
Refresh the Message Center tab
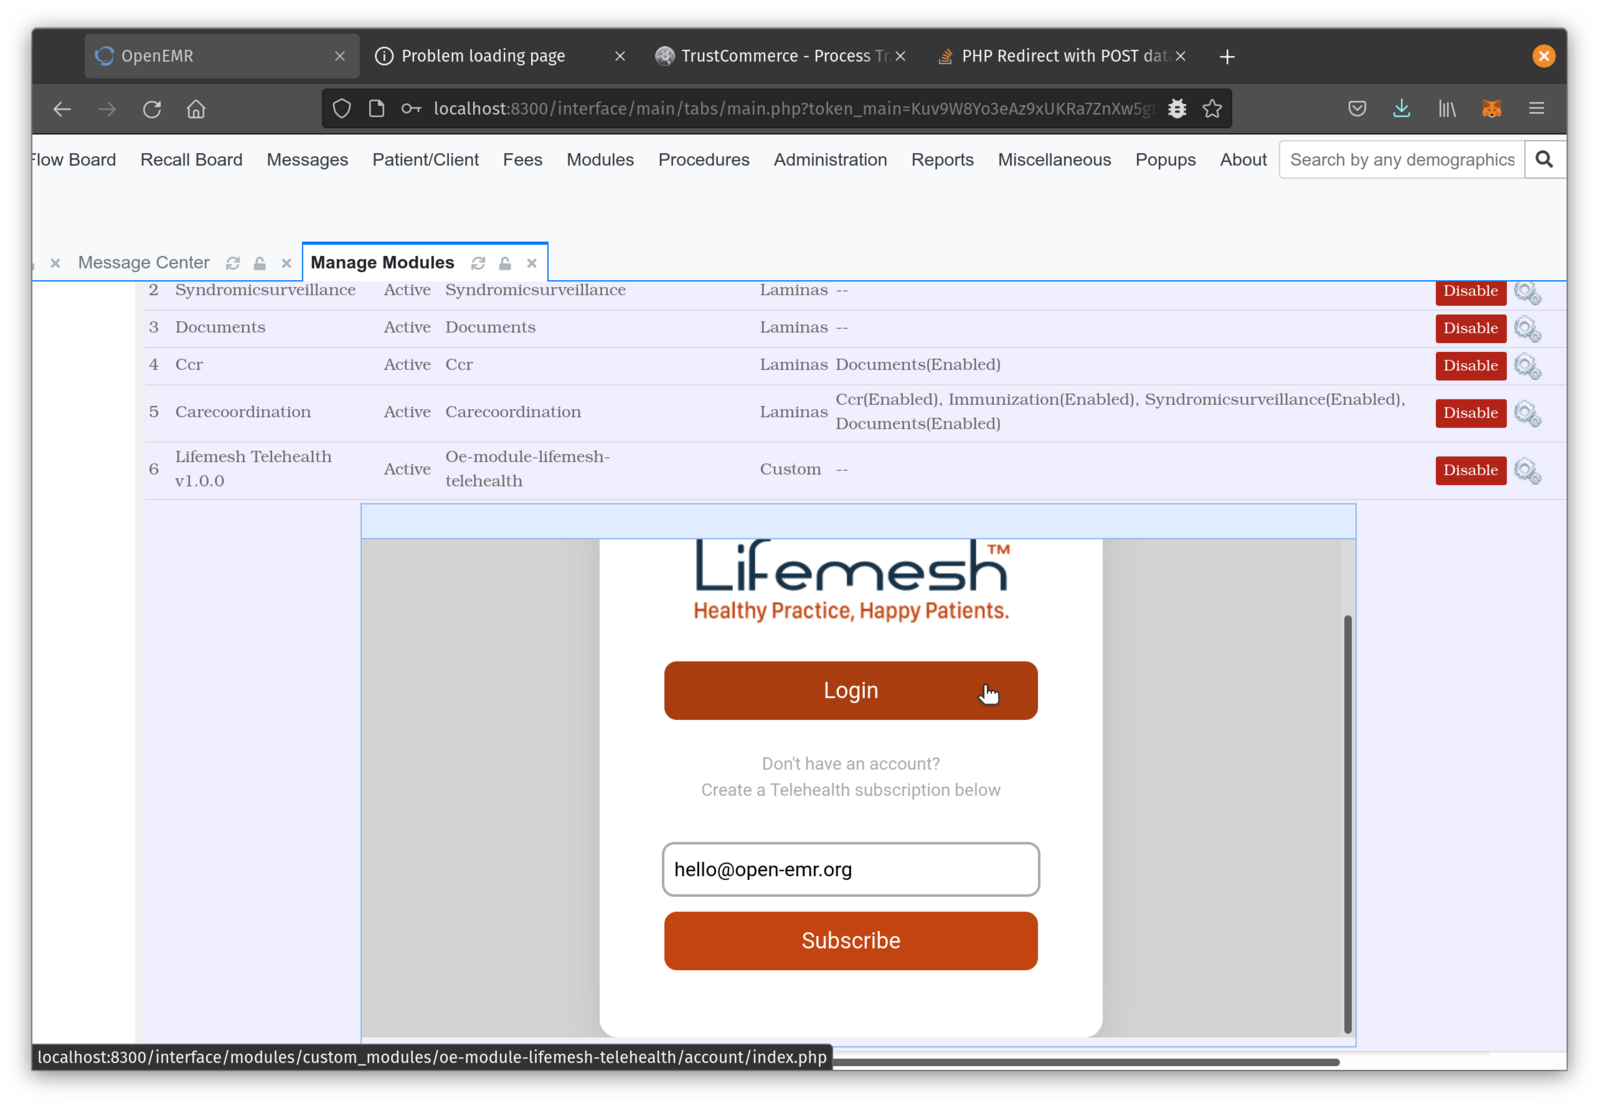pos(233,263)
